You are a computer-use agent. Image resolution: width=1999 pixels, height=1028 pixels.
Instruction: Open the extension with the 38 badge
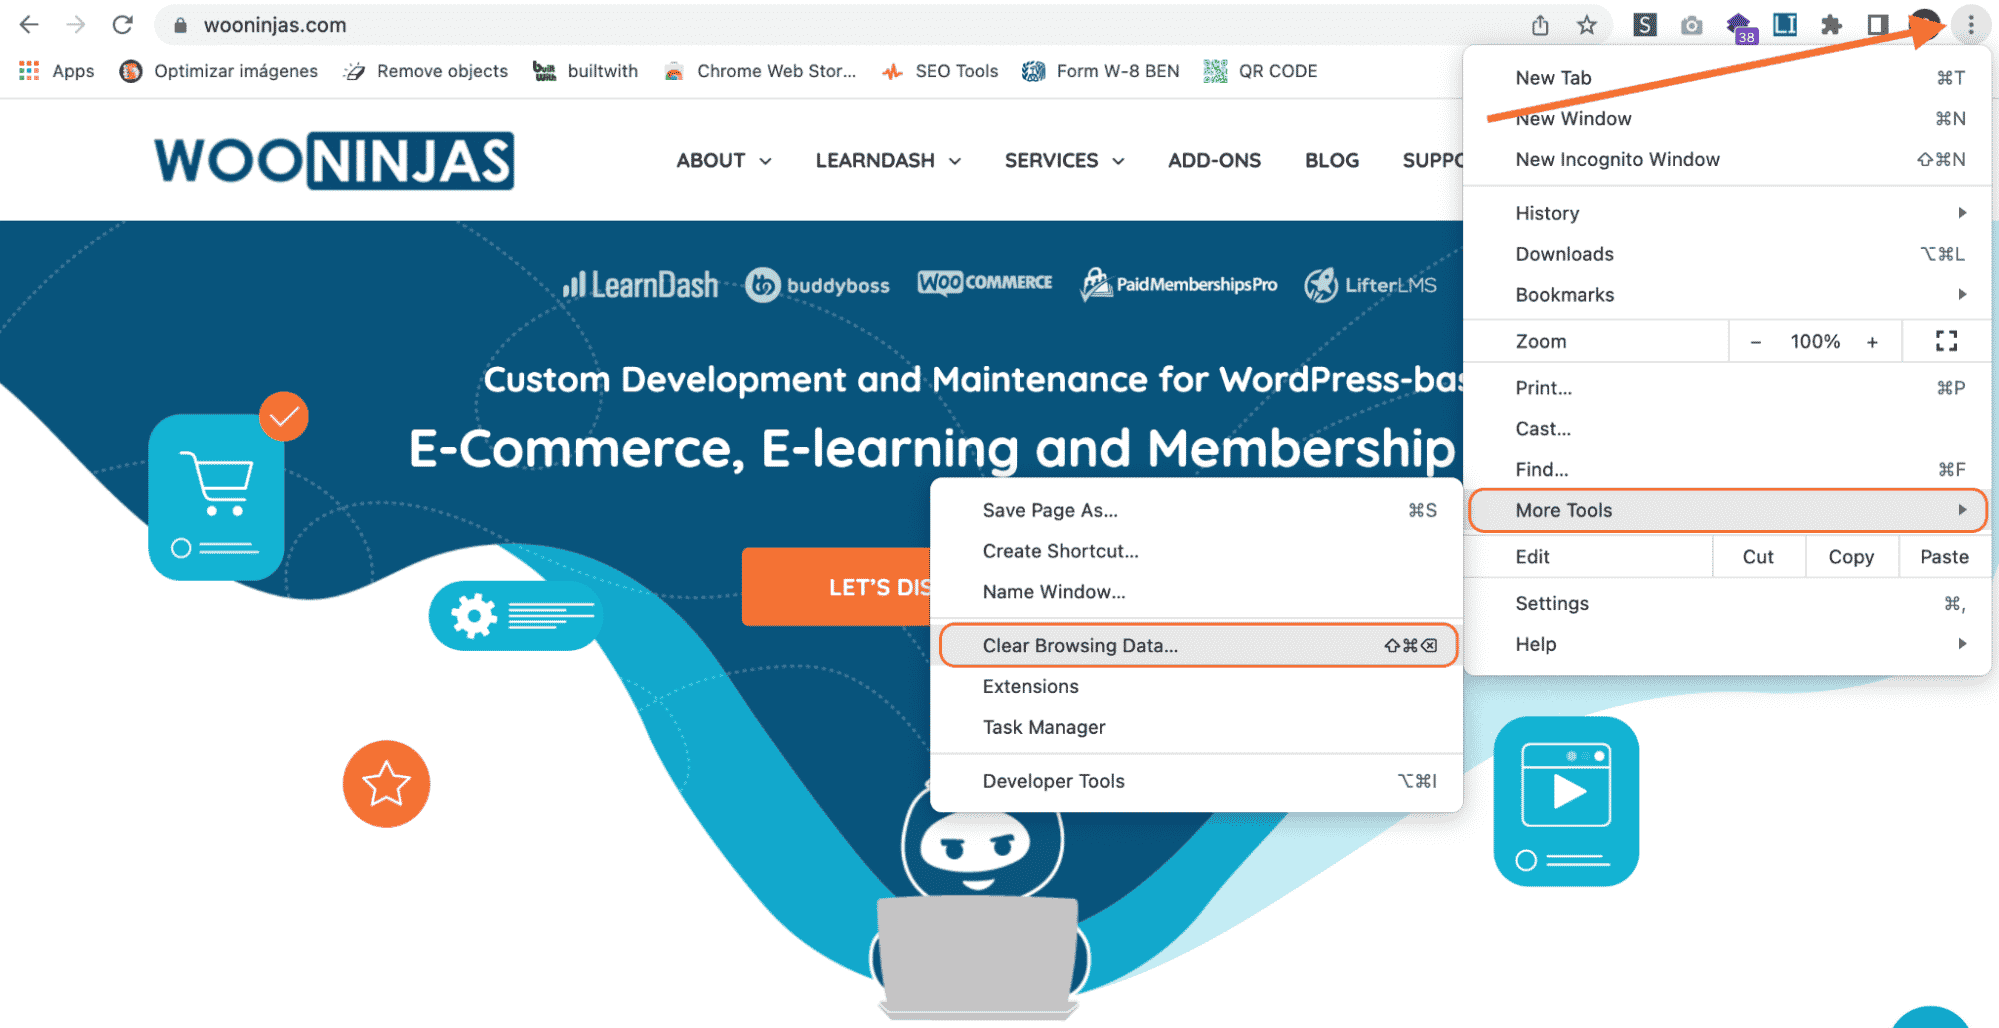(x=1740, y=27)
